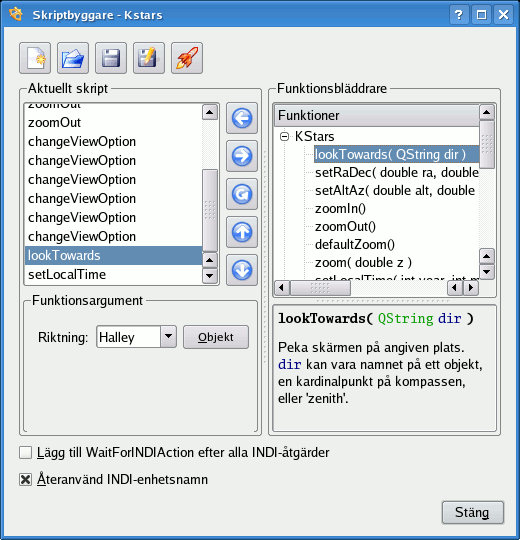Select defaultZoom() in the function browser
The height and width of the screenshot is (540, 520).
355,245
